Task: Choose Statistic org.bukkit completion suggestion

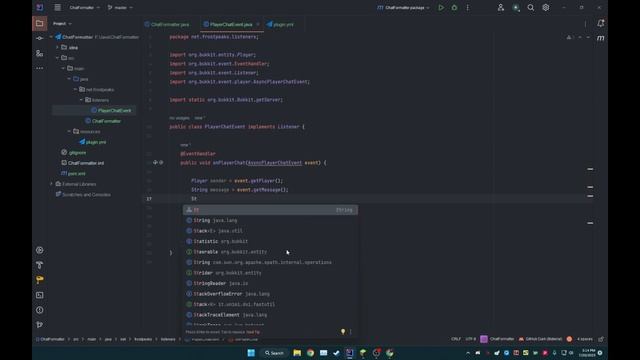Action: [270, 241]
